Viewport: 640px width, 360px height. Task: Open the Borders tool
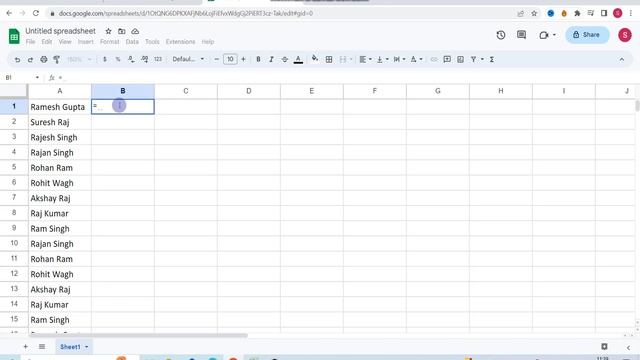pos(329,60)
